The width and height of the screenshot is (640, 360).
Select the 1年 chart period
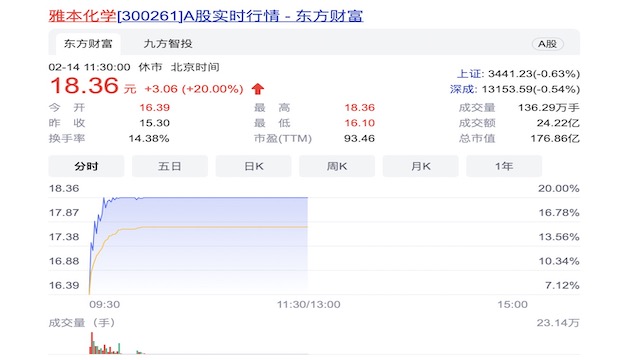pyautogui.click(x=504, y=166)
